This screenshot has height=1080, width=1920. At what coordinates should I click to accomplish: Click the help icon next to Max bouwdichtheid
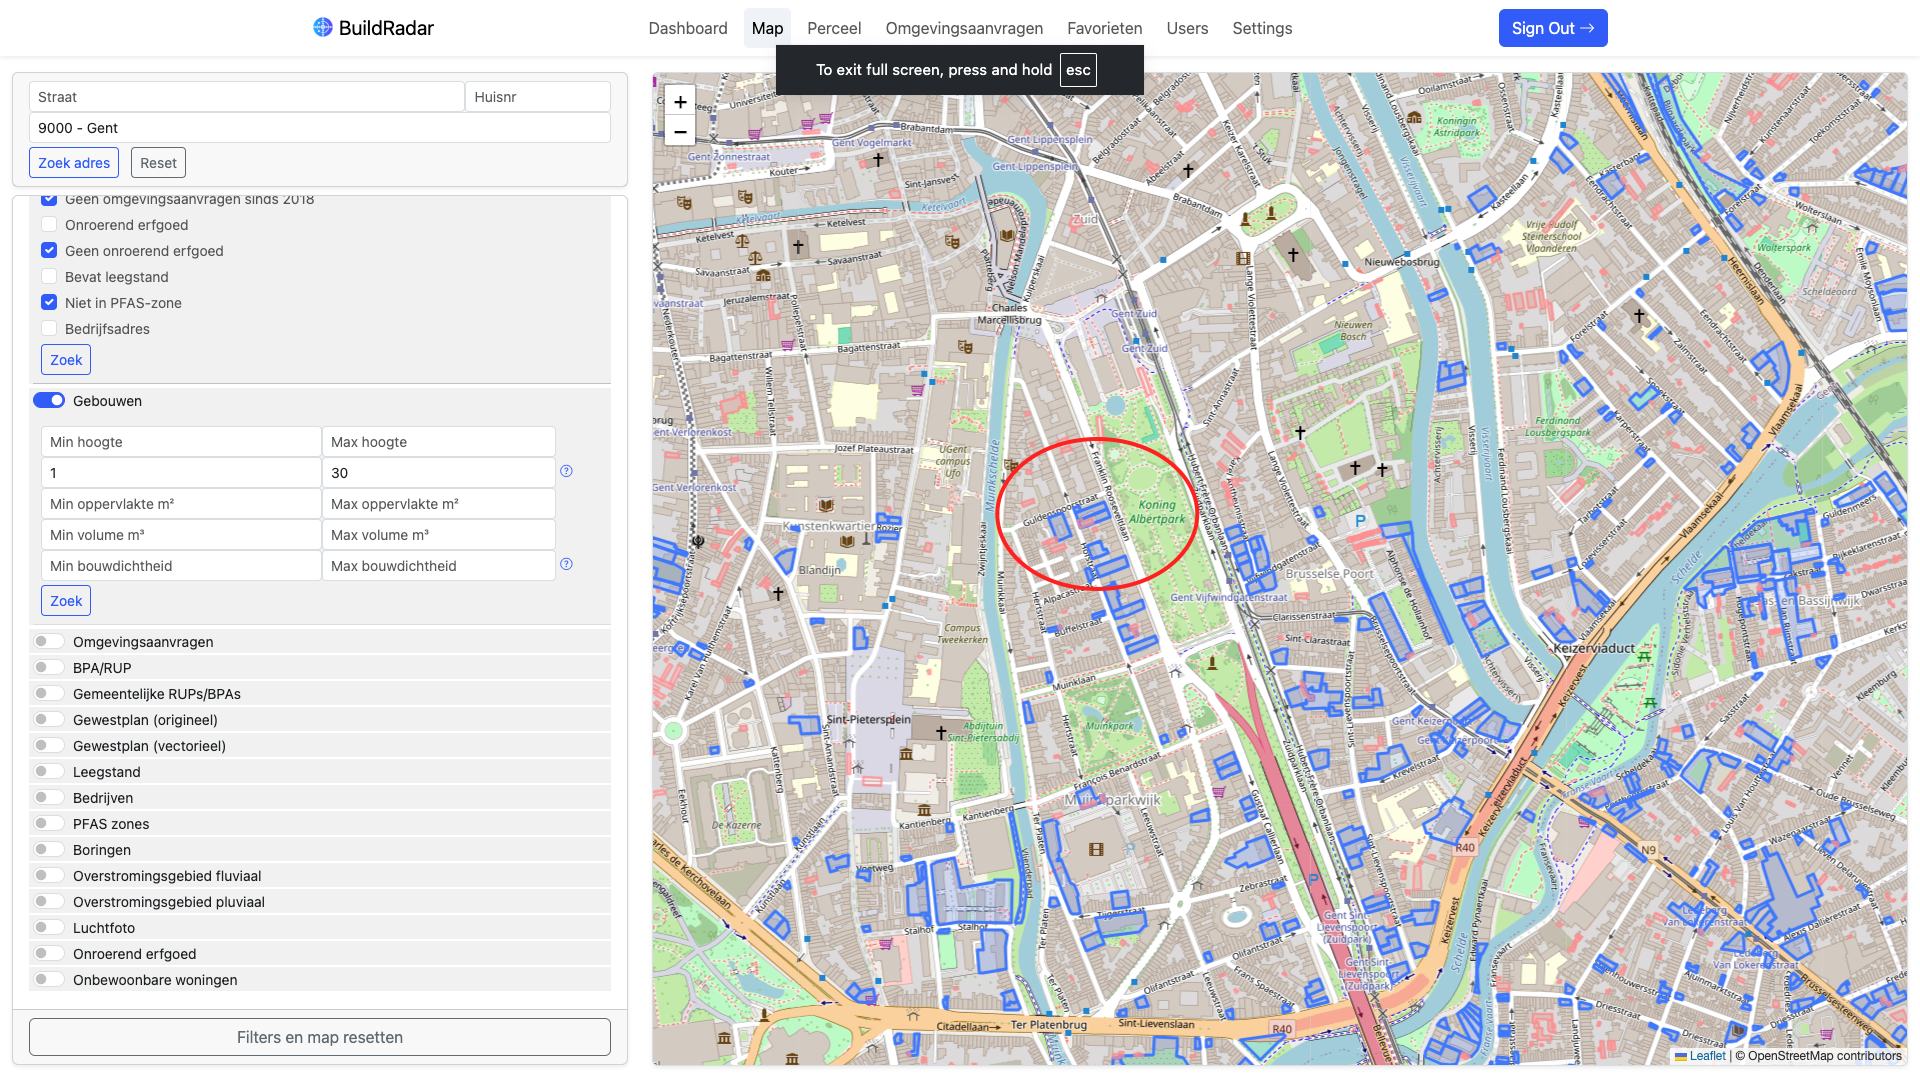pyautogui.click(x=566, y=564)
